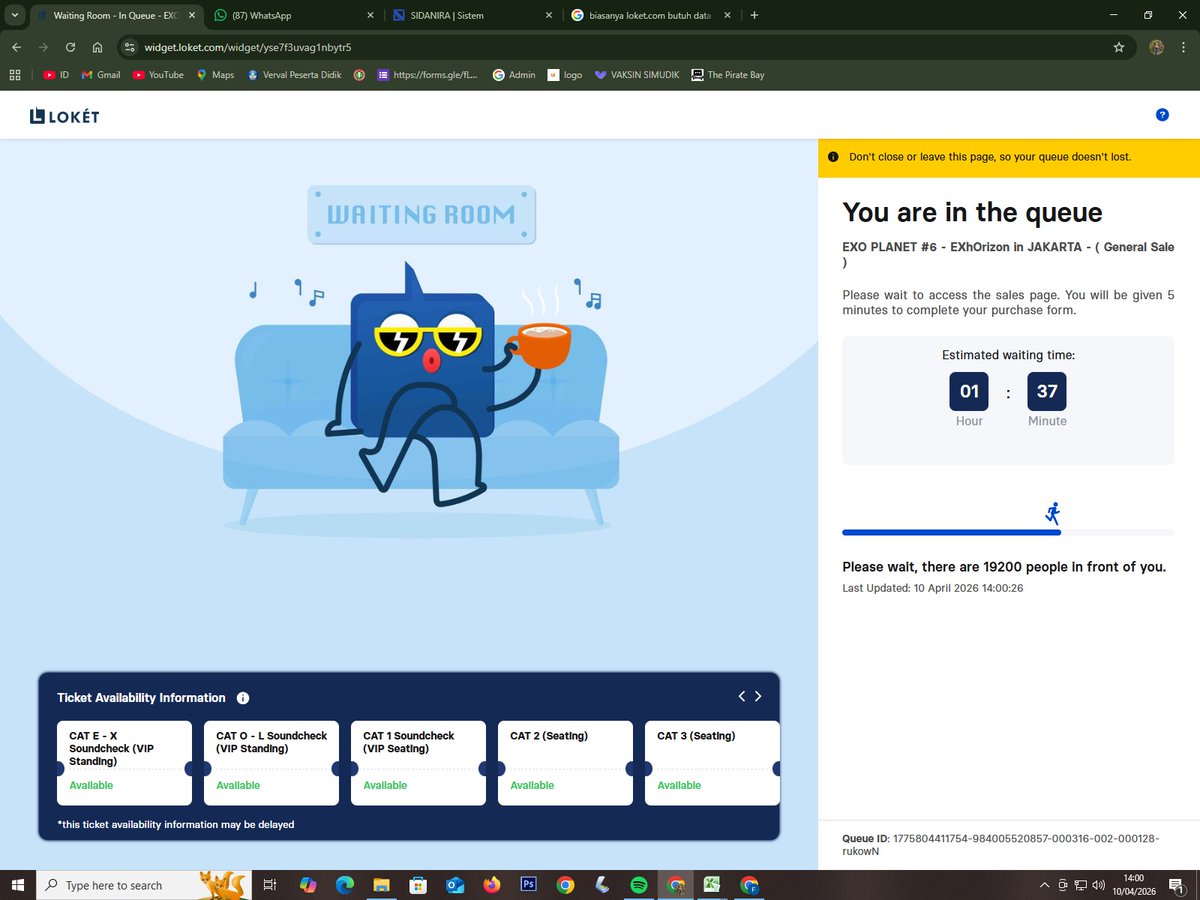Open the Verval Peserta Didik bookmark
1200x900 pixels.
click(x=295, y=74)
